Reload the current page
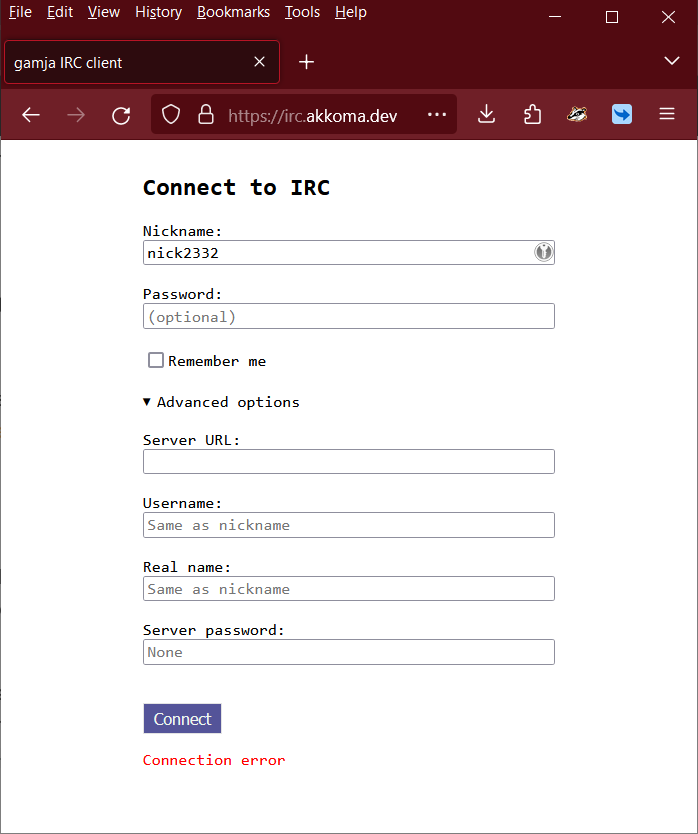The height and width of the screenshot is (834, 698). [121, 115]
